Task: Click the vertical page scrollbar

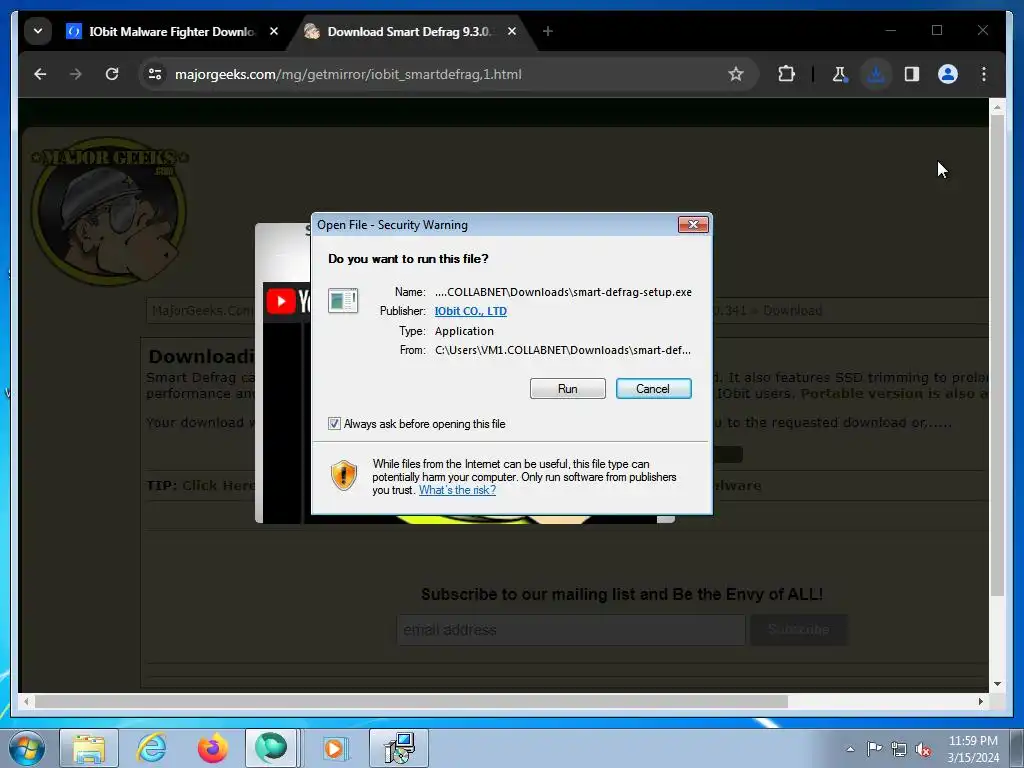Action: [x=997, y=355]
